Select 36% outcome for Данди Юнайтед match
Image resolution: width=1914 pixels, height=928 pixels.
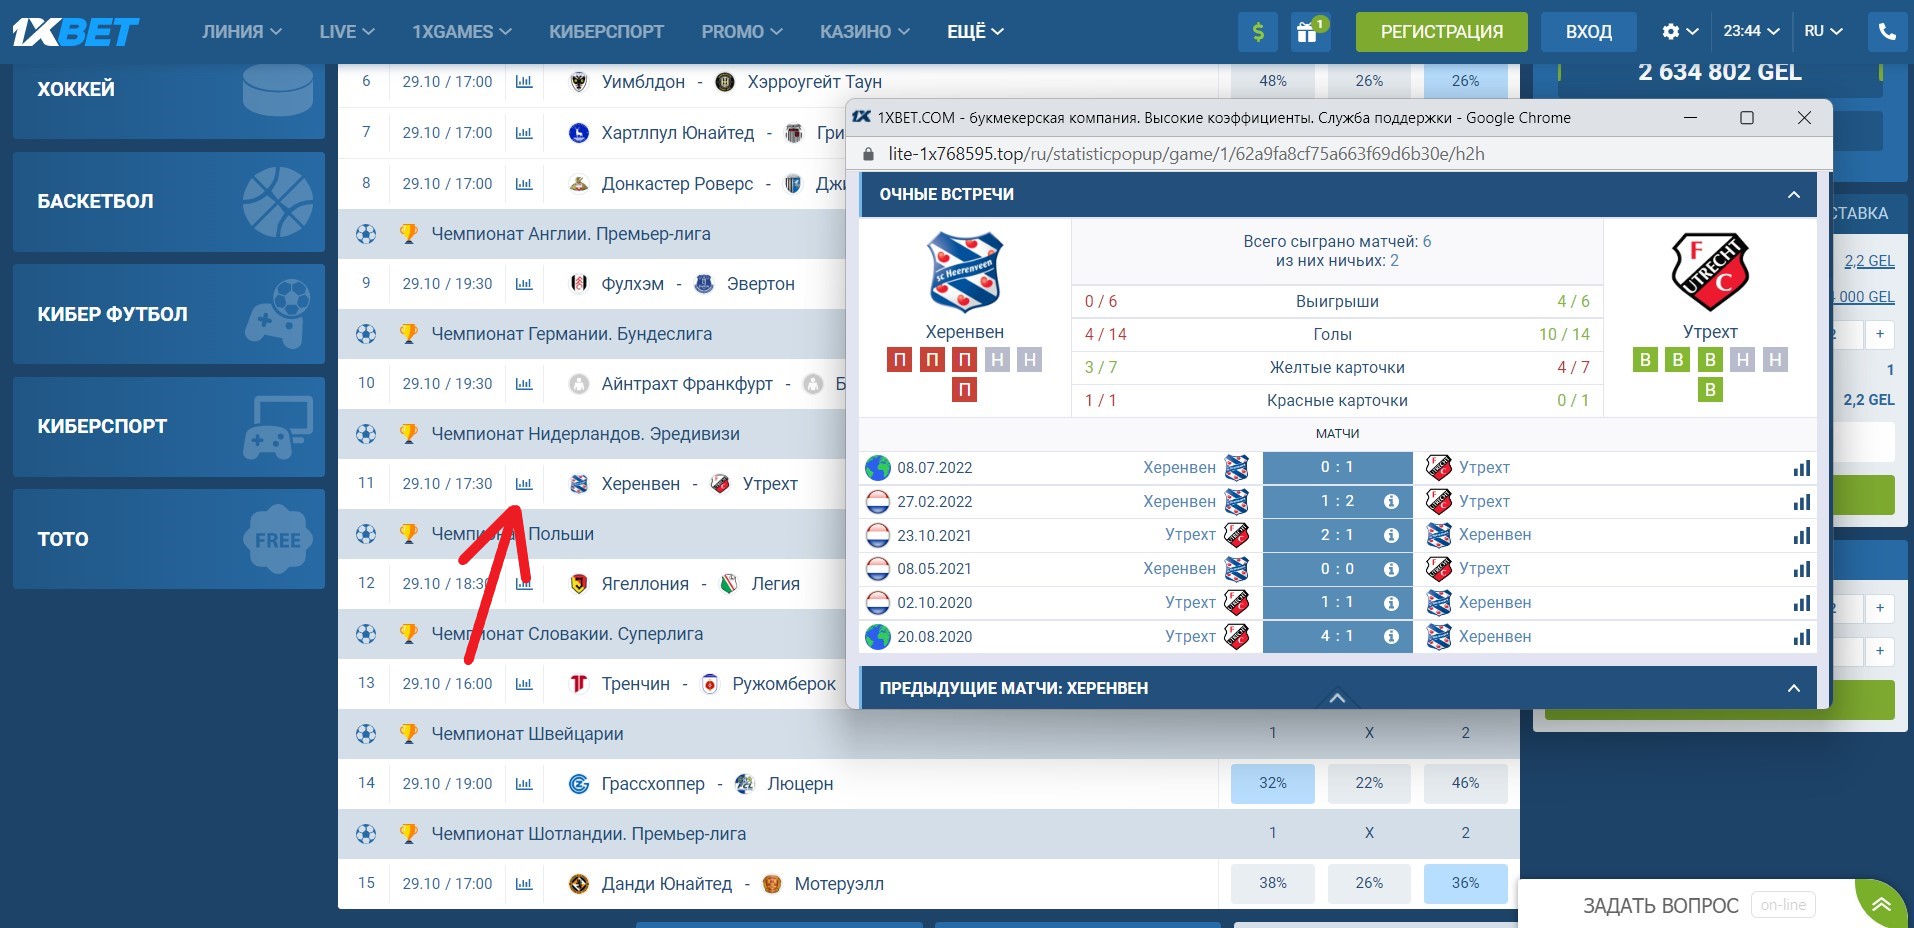click(x=1466, y=884)
